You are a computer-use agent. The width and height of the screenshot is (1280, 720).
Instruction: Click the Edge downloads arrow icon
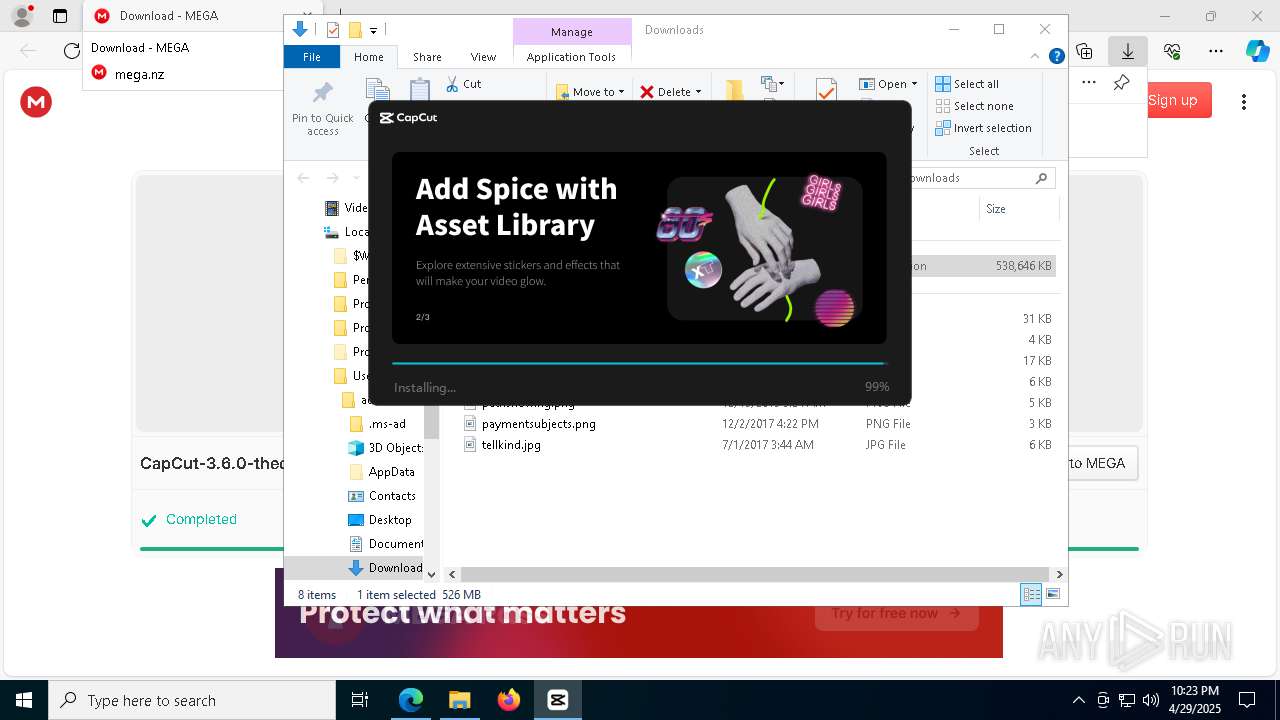pyautogui.click(x=1128, y=51)
